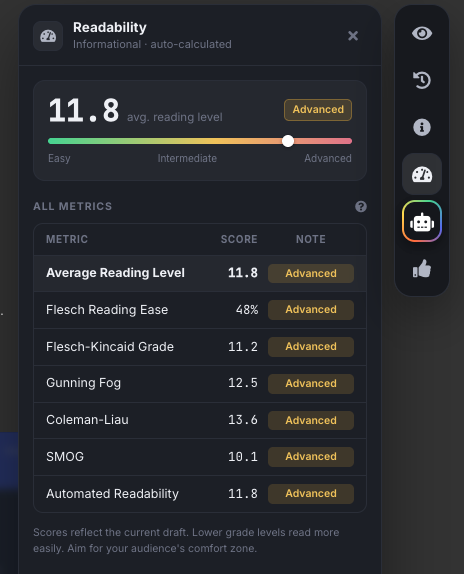Viewport: 464px width, 574px height.
Task: Click the SCORE column header
Action: click(x=239, y=239)
